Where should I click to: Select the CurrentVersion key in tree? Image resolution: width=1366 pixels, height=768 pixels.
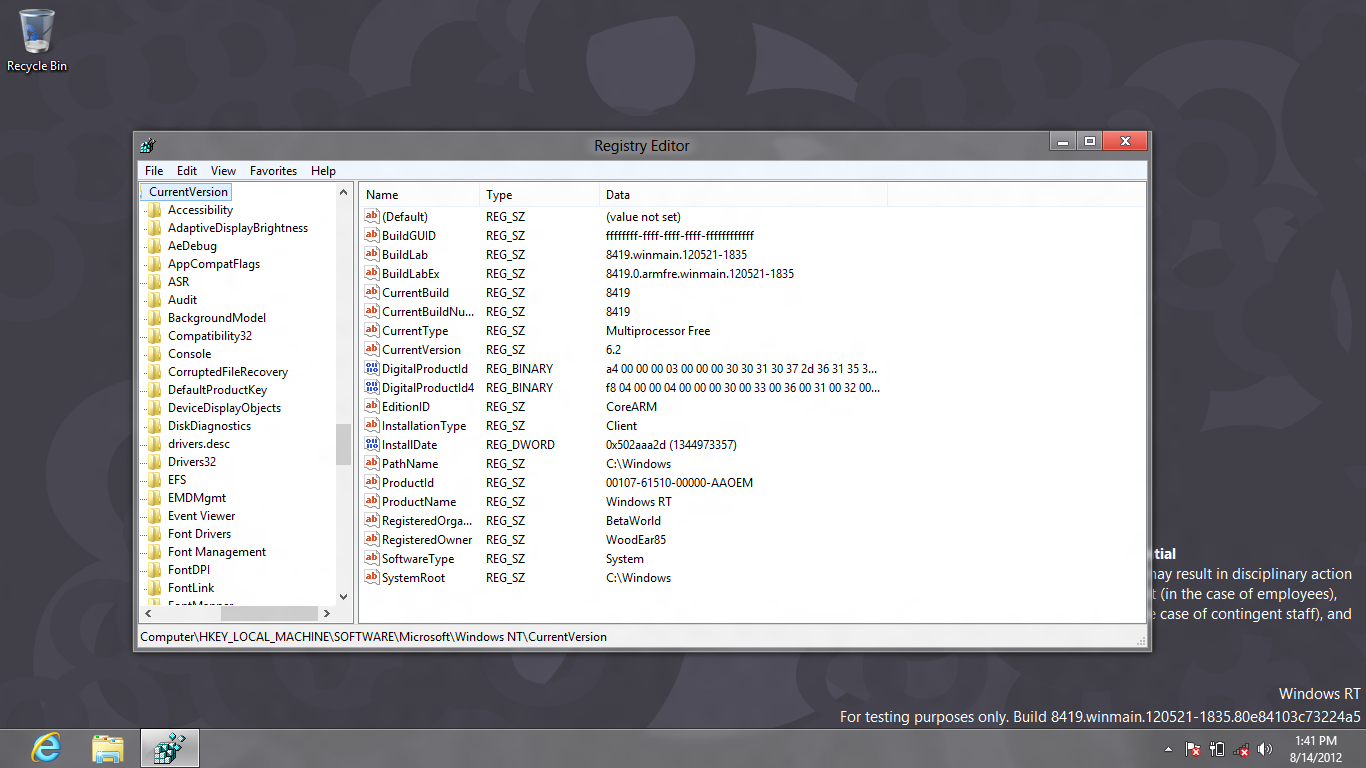pos(189,192)
